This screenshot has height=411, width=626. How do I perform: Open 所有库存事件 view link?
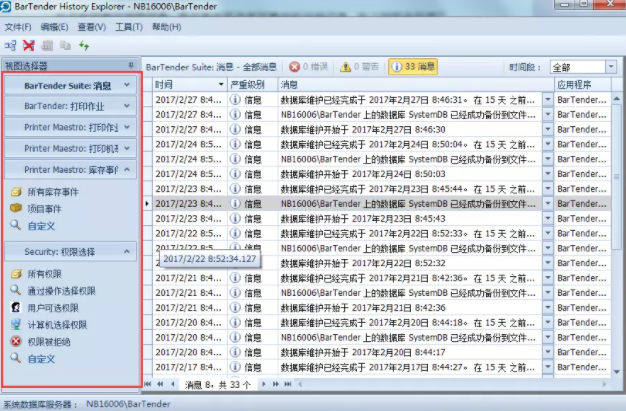click(53, 192)
